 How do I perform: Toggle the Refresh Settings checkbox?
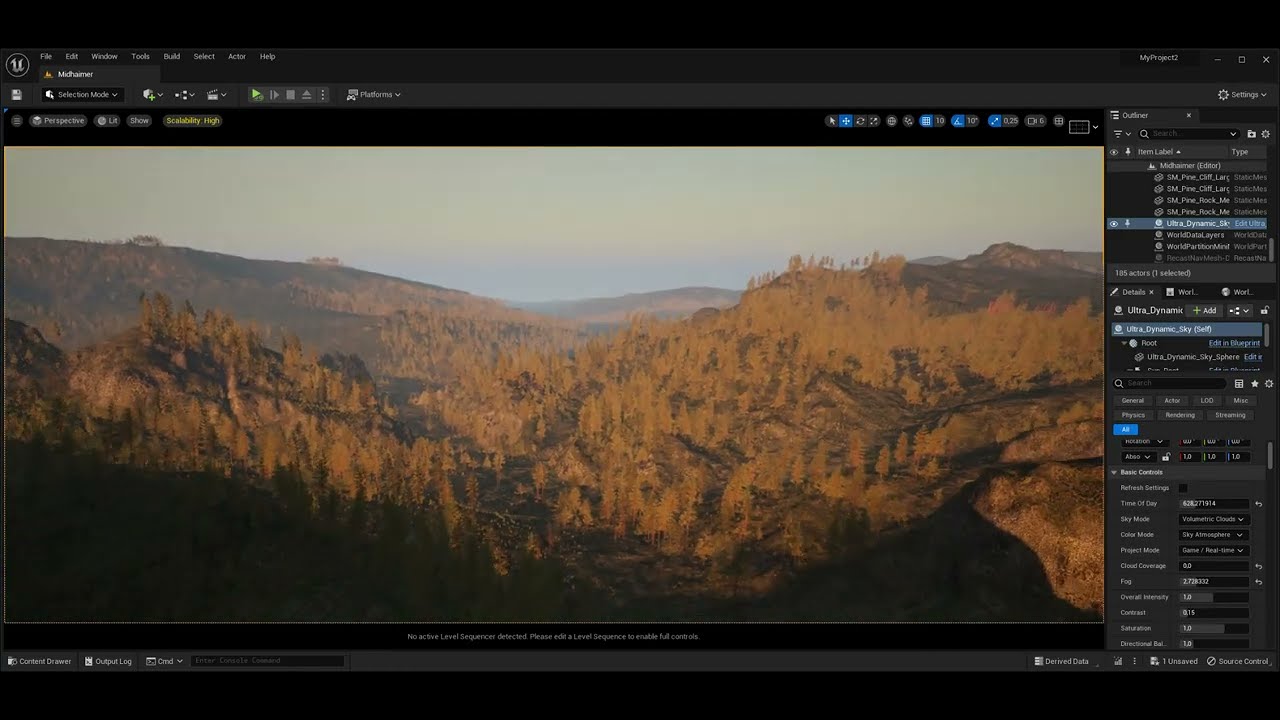coord(1183,488)
